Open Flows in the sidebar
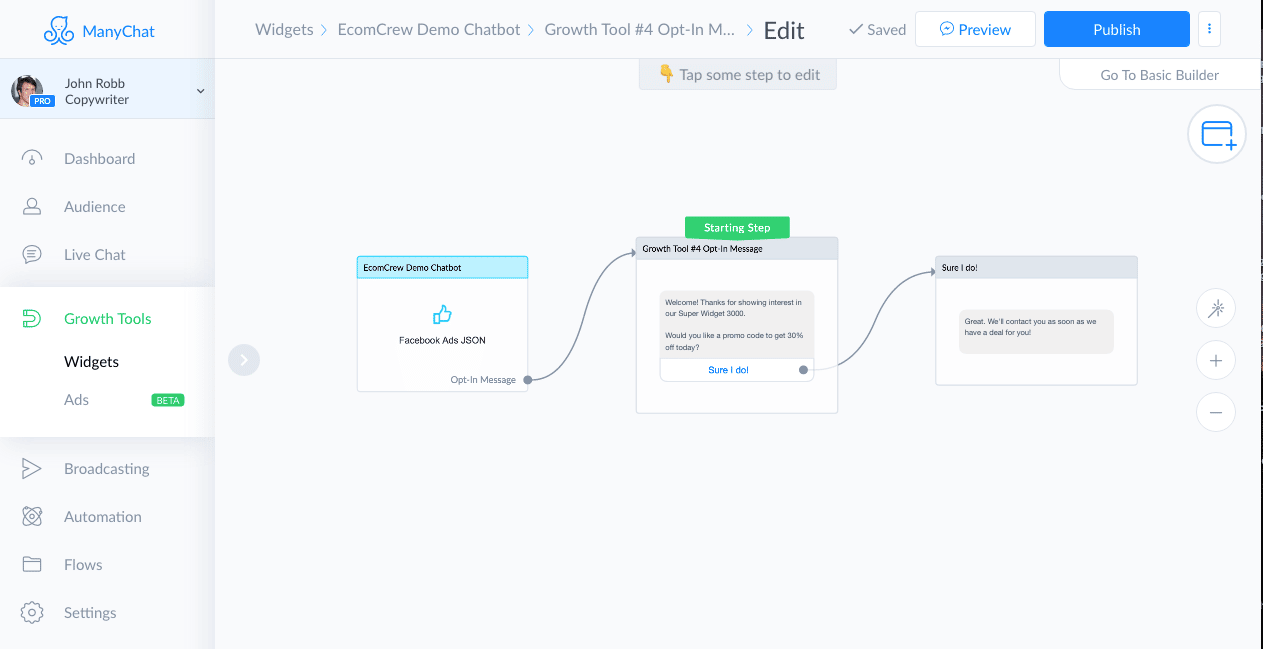 [83, 565]
